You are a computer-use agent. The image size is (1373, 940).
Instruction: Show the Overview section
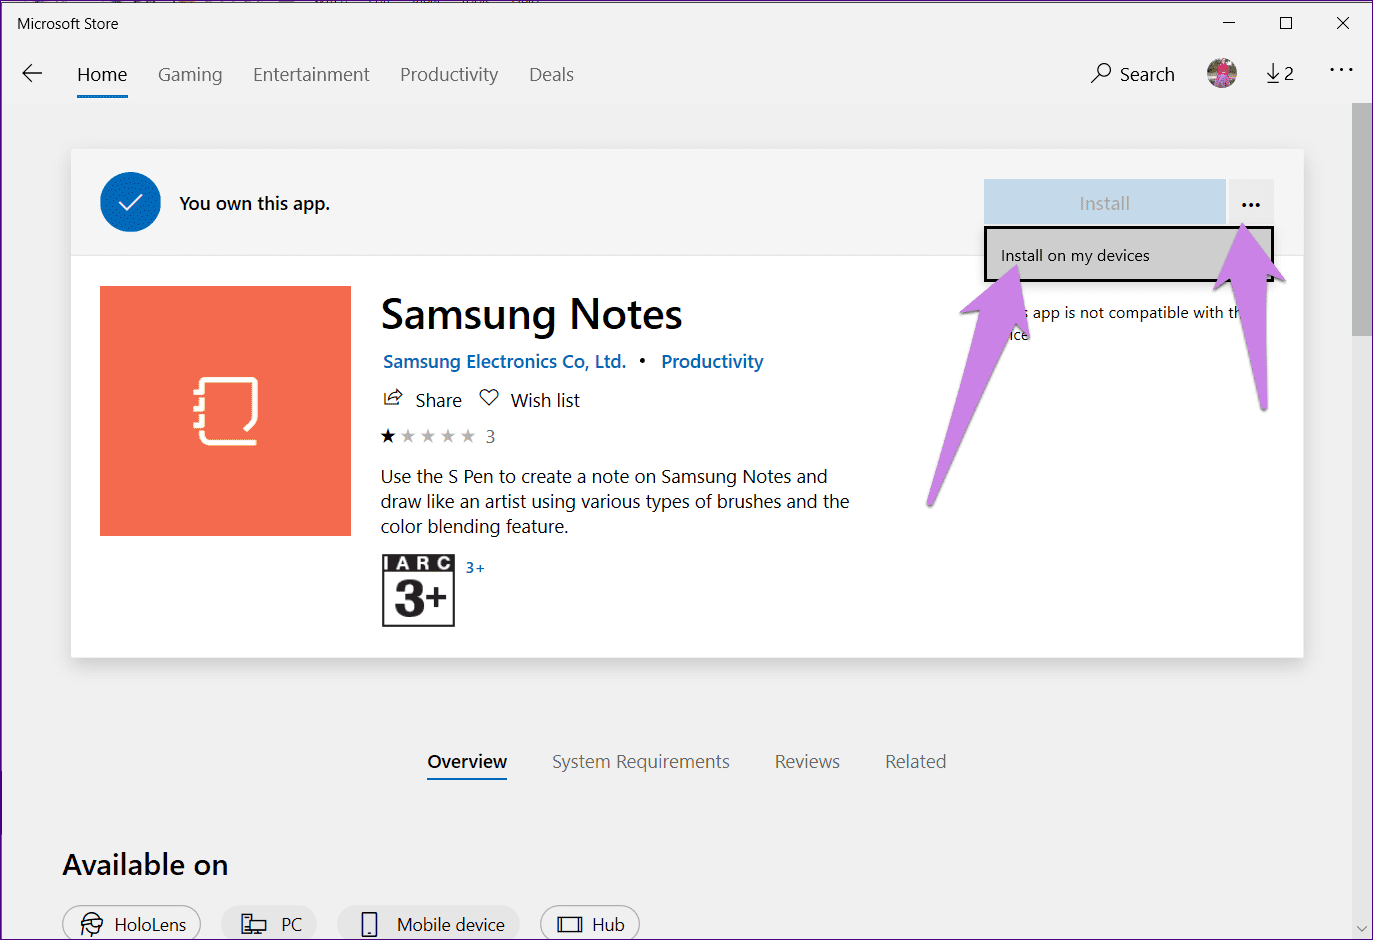[467, 762]
